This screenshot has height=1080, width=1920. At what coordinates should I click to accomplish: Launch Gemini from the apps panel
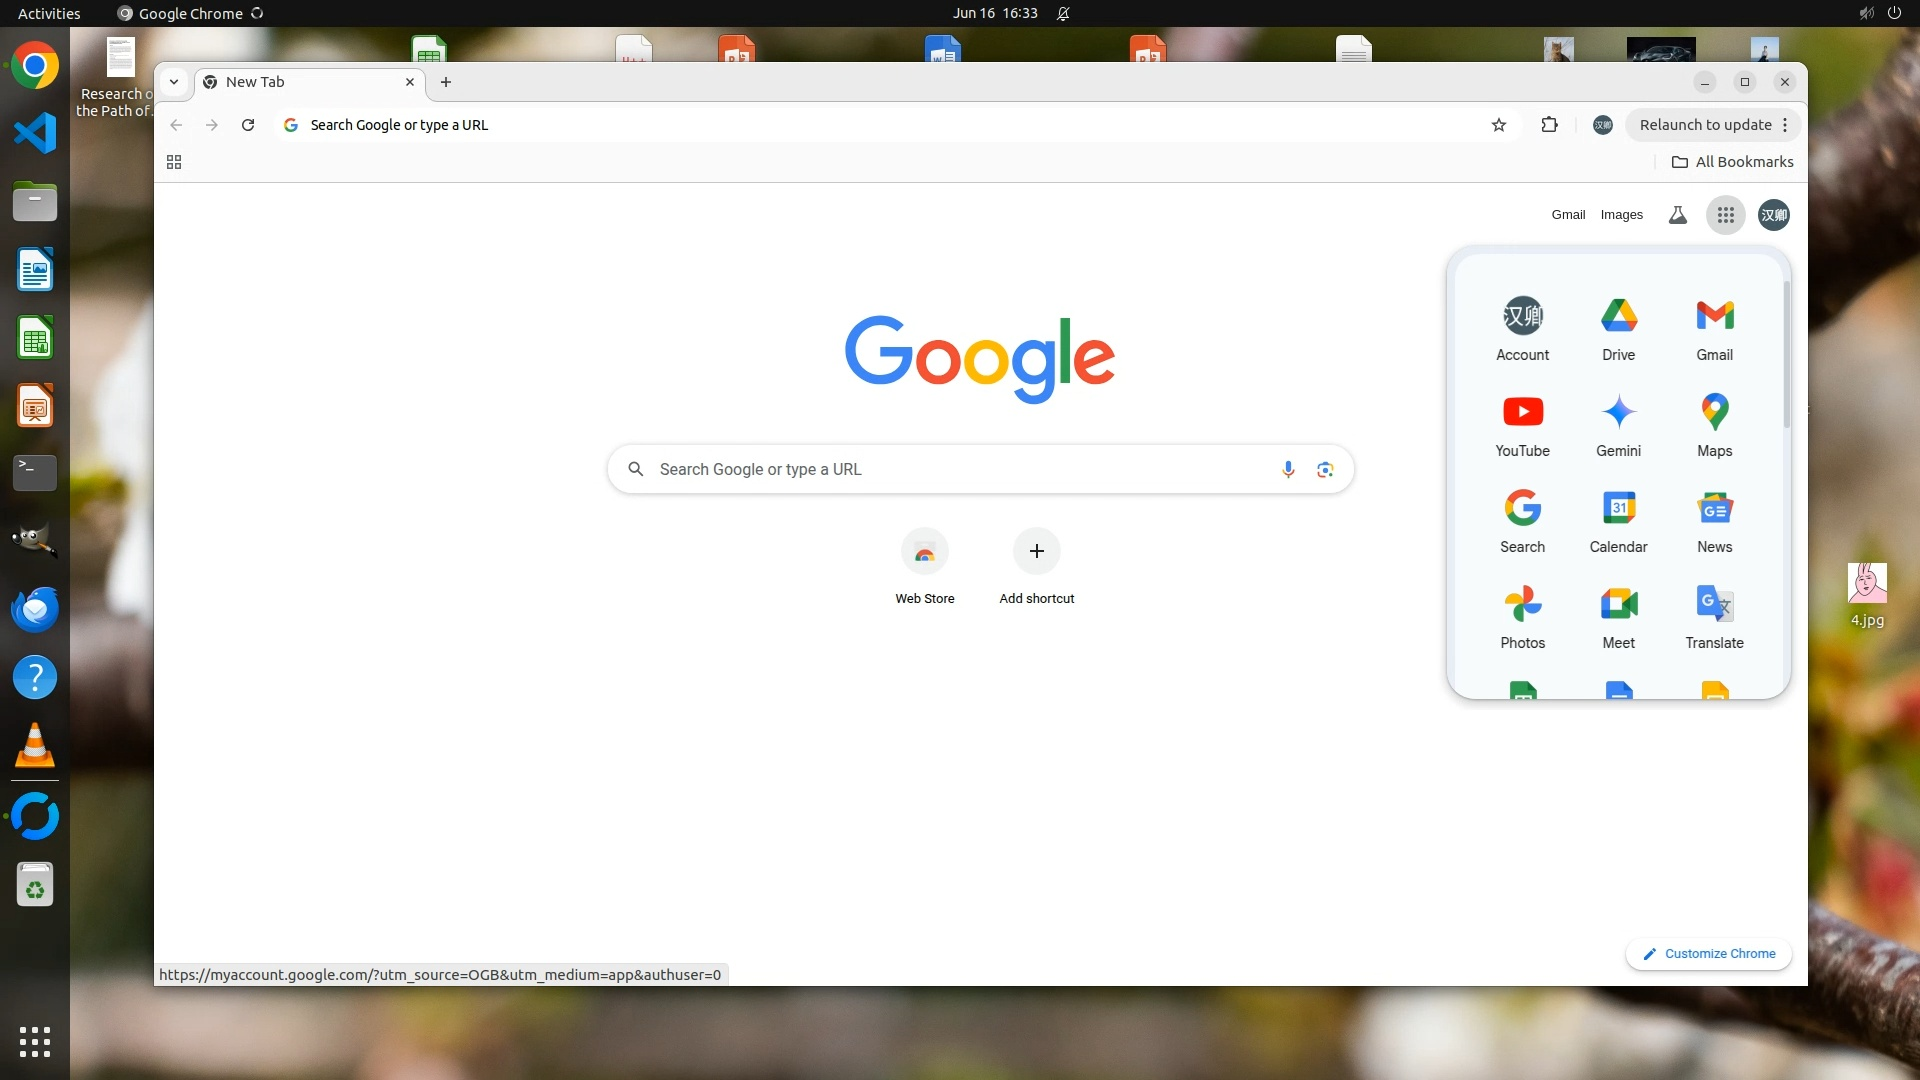[1618, 425]
